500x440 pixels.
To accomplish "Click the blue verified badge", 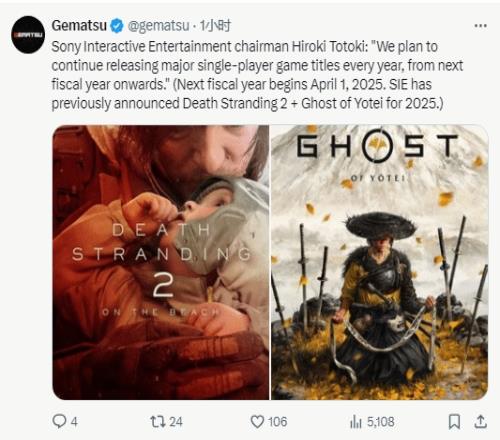I will 117,26.
